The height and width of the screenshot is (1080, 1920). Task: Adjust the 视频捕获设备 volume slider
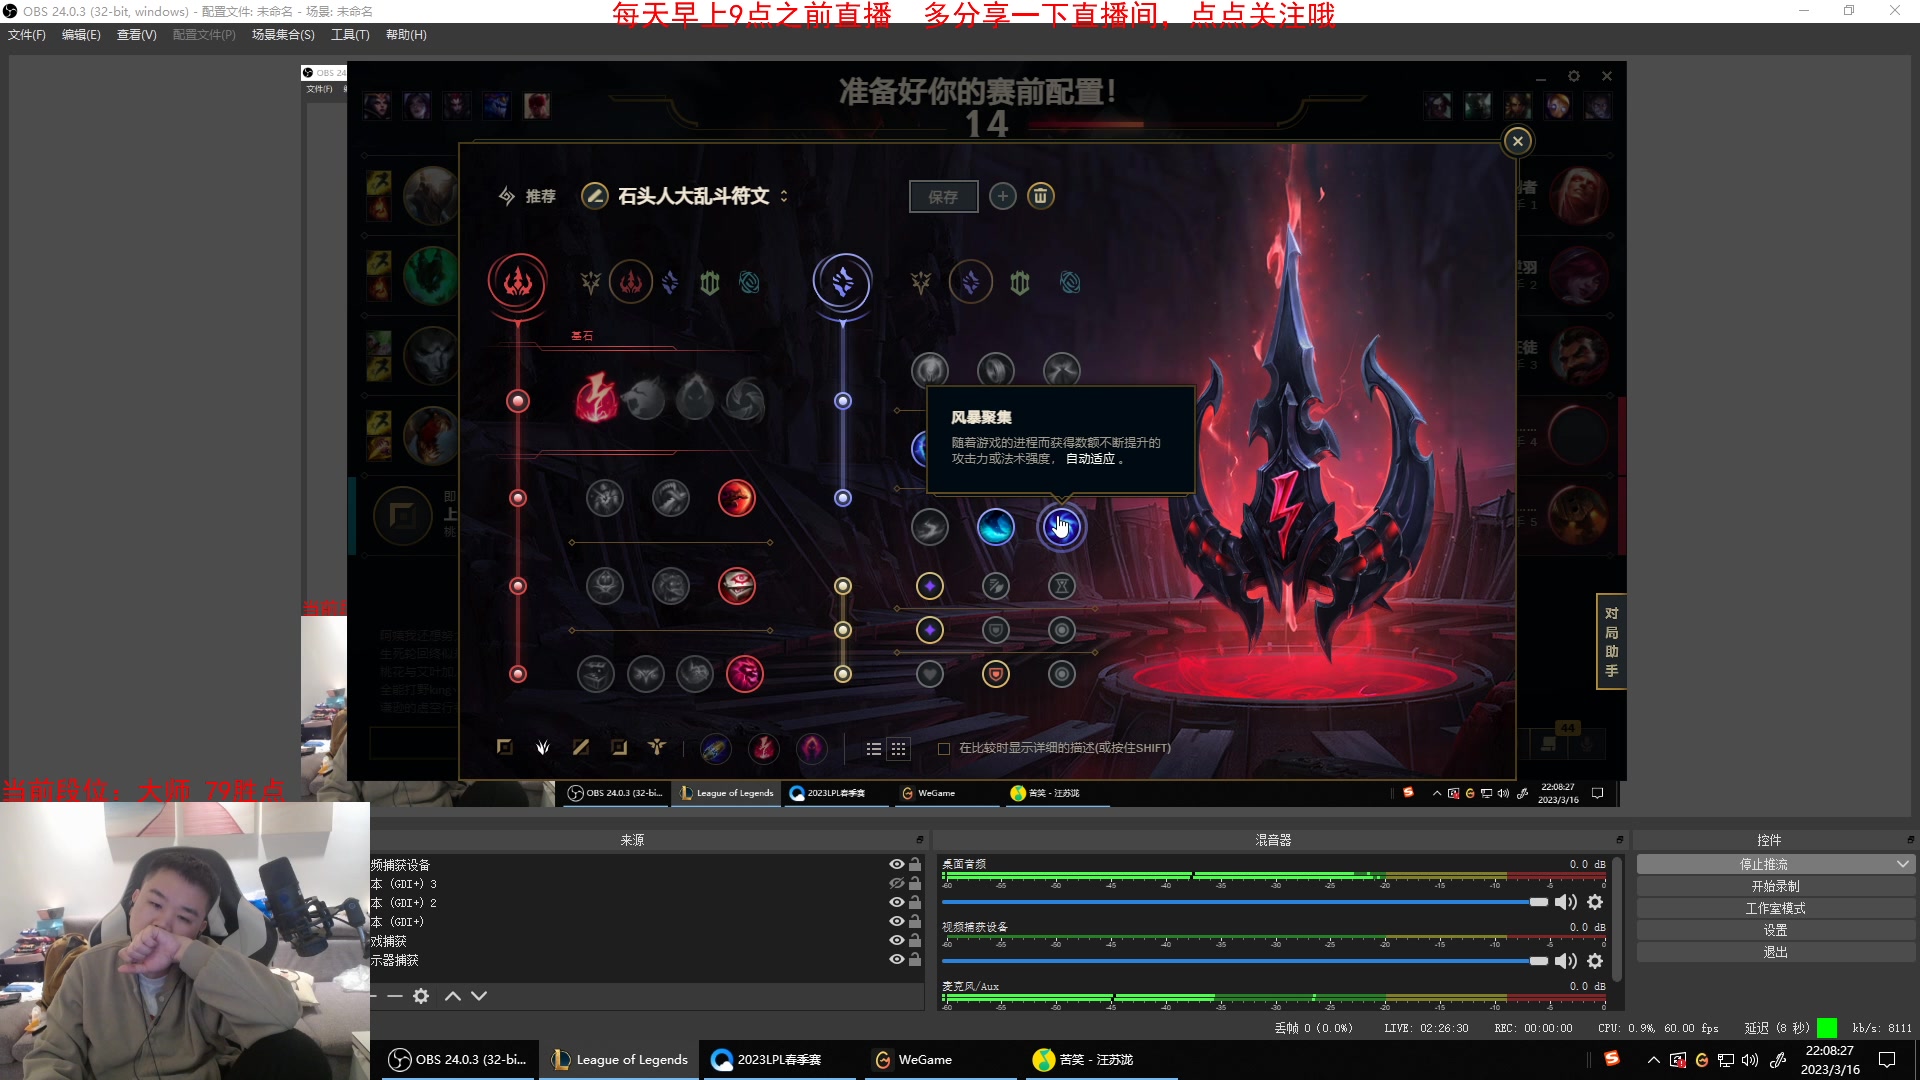click(x=1245, y=961)
